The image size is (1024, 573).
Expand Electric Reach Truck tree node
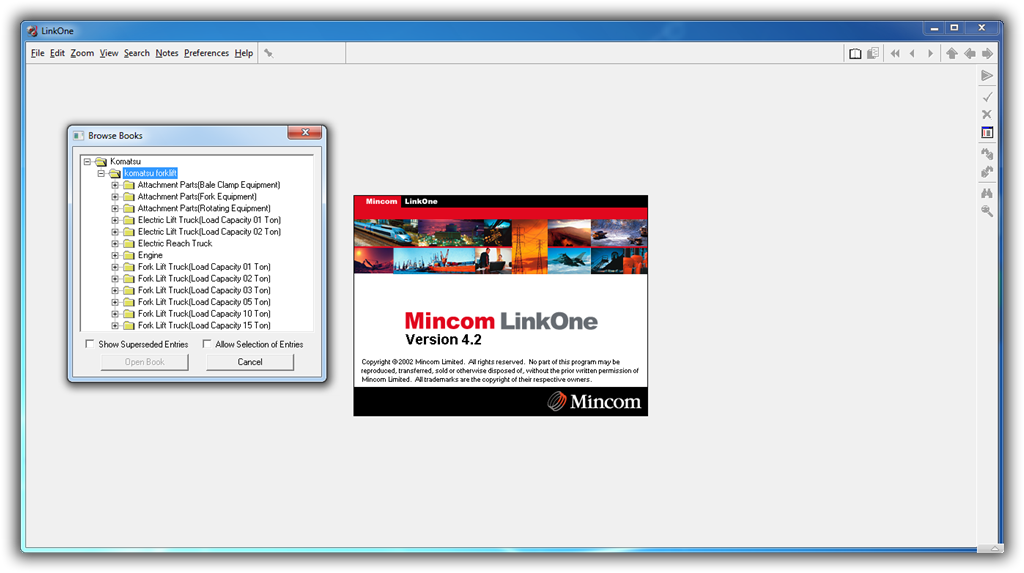115,244
